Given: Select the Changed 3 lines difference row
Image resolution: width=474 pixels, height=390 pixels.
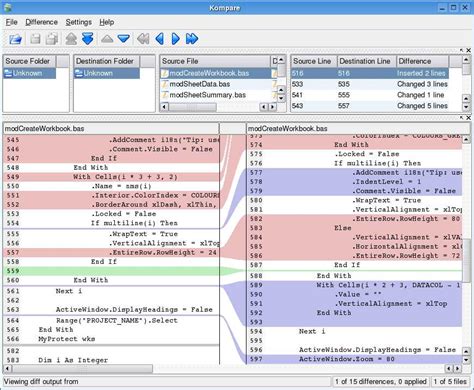Looking at the screenshot, I should [370, 84].
